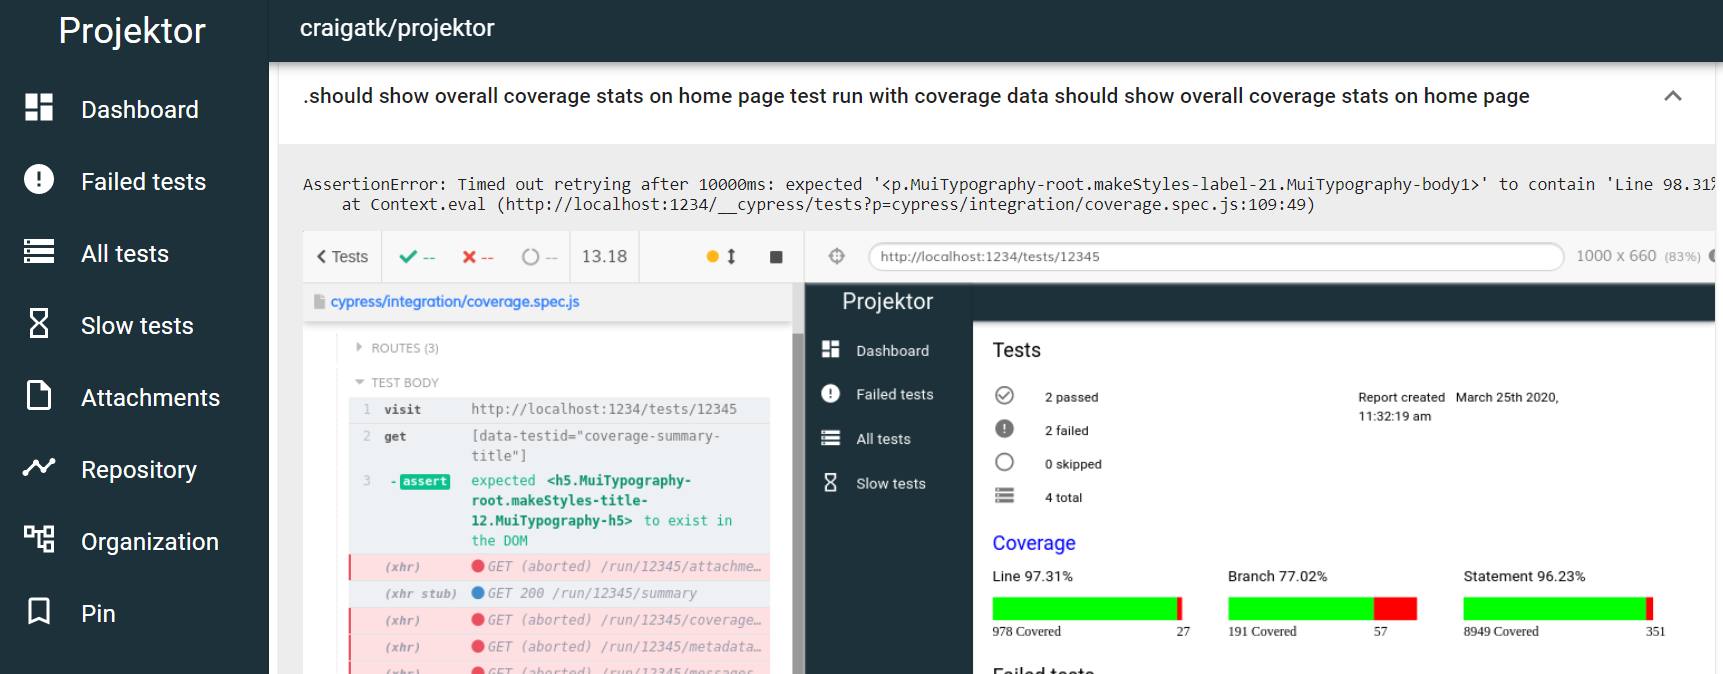
Task: Click the aborted coverage xhr row
Action: tap(559, 621)
